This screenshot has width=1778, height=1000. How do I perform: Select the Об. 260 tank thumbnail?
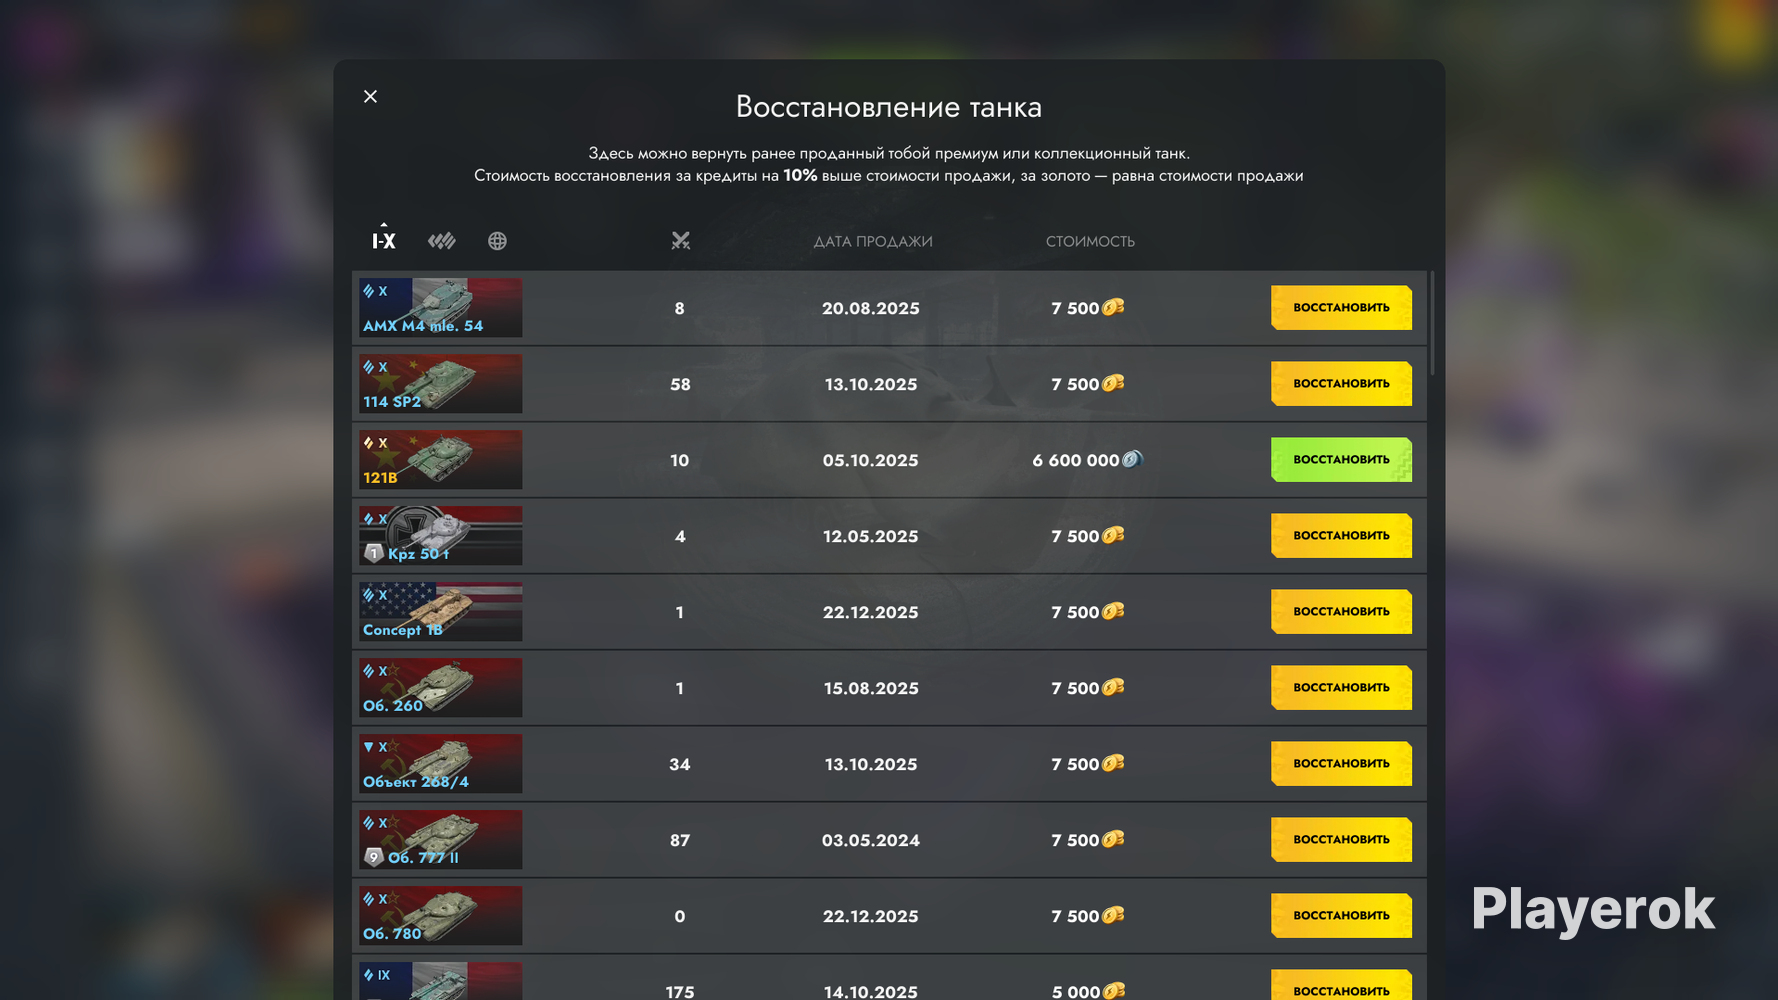(x=441, y=687)
